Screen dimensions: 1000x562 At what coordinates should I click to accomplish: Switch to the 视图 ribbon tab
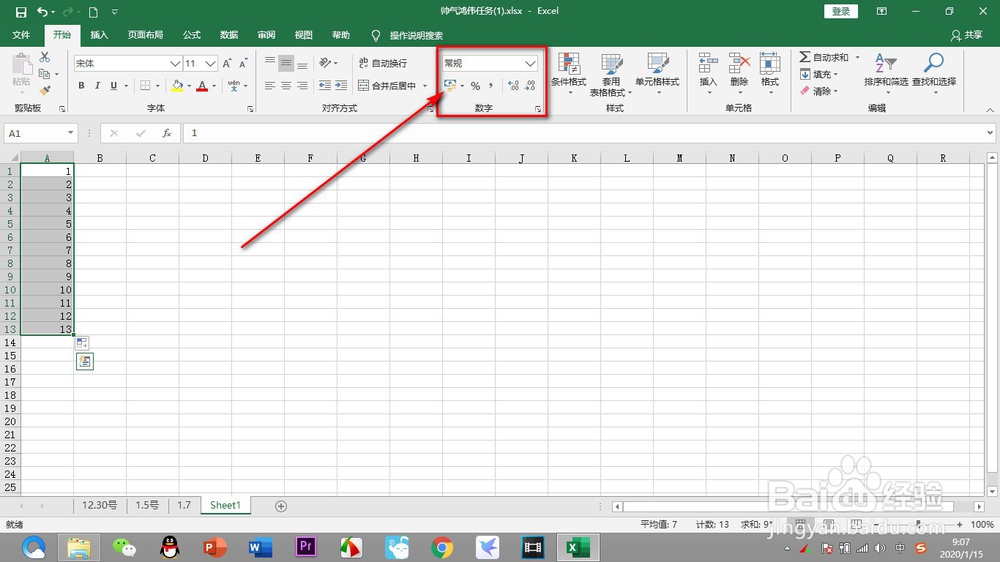pyautogui.click(x=304, y=35)
